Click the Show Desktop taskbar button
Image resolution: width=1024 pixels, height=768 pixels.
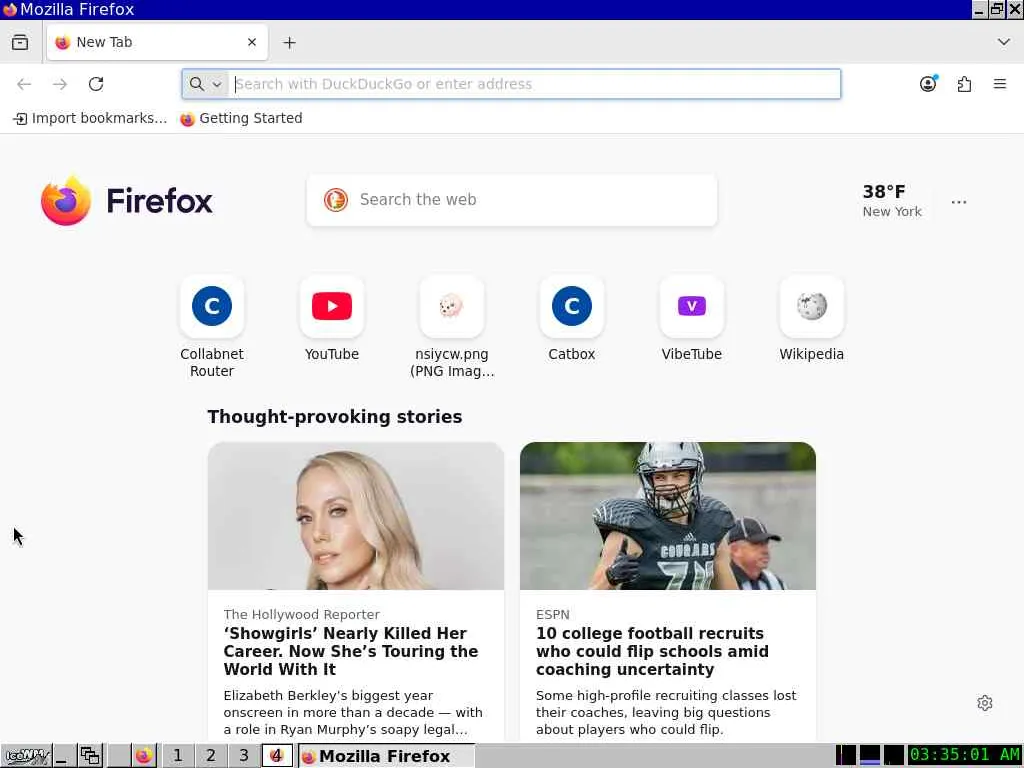(64, 756)
